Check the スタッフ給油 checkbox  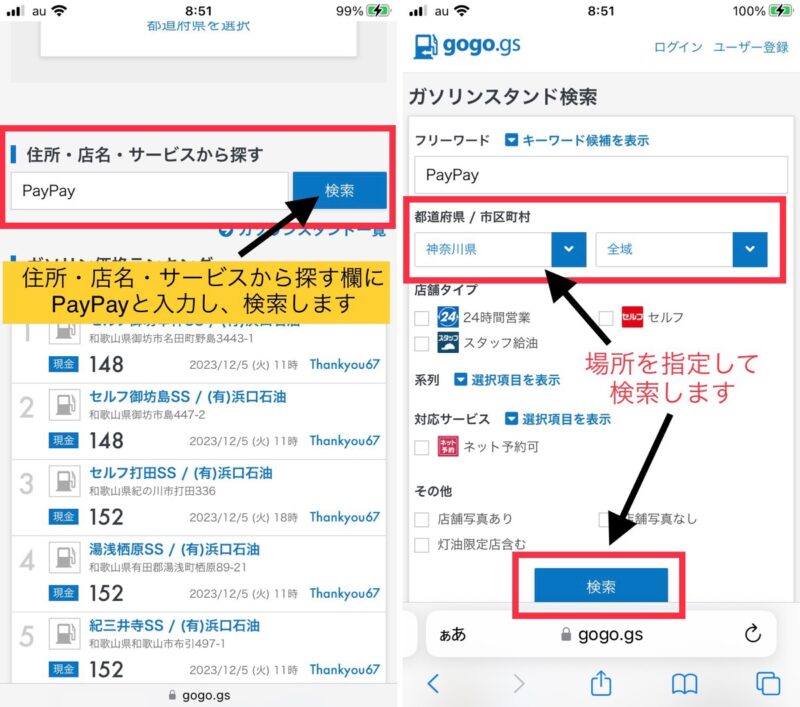tap(421, 344)
